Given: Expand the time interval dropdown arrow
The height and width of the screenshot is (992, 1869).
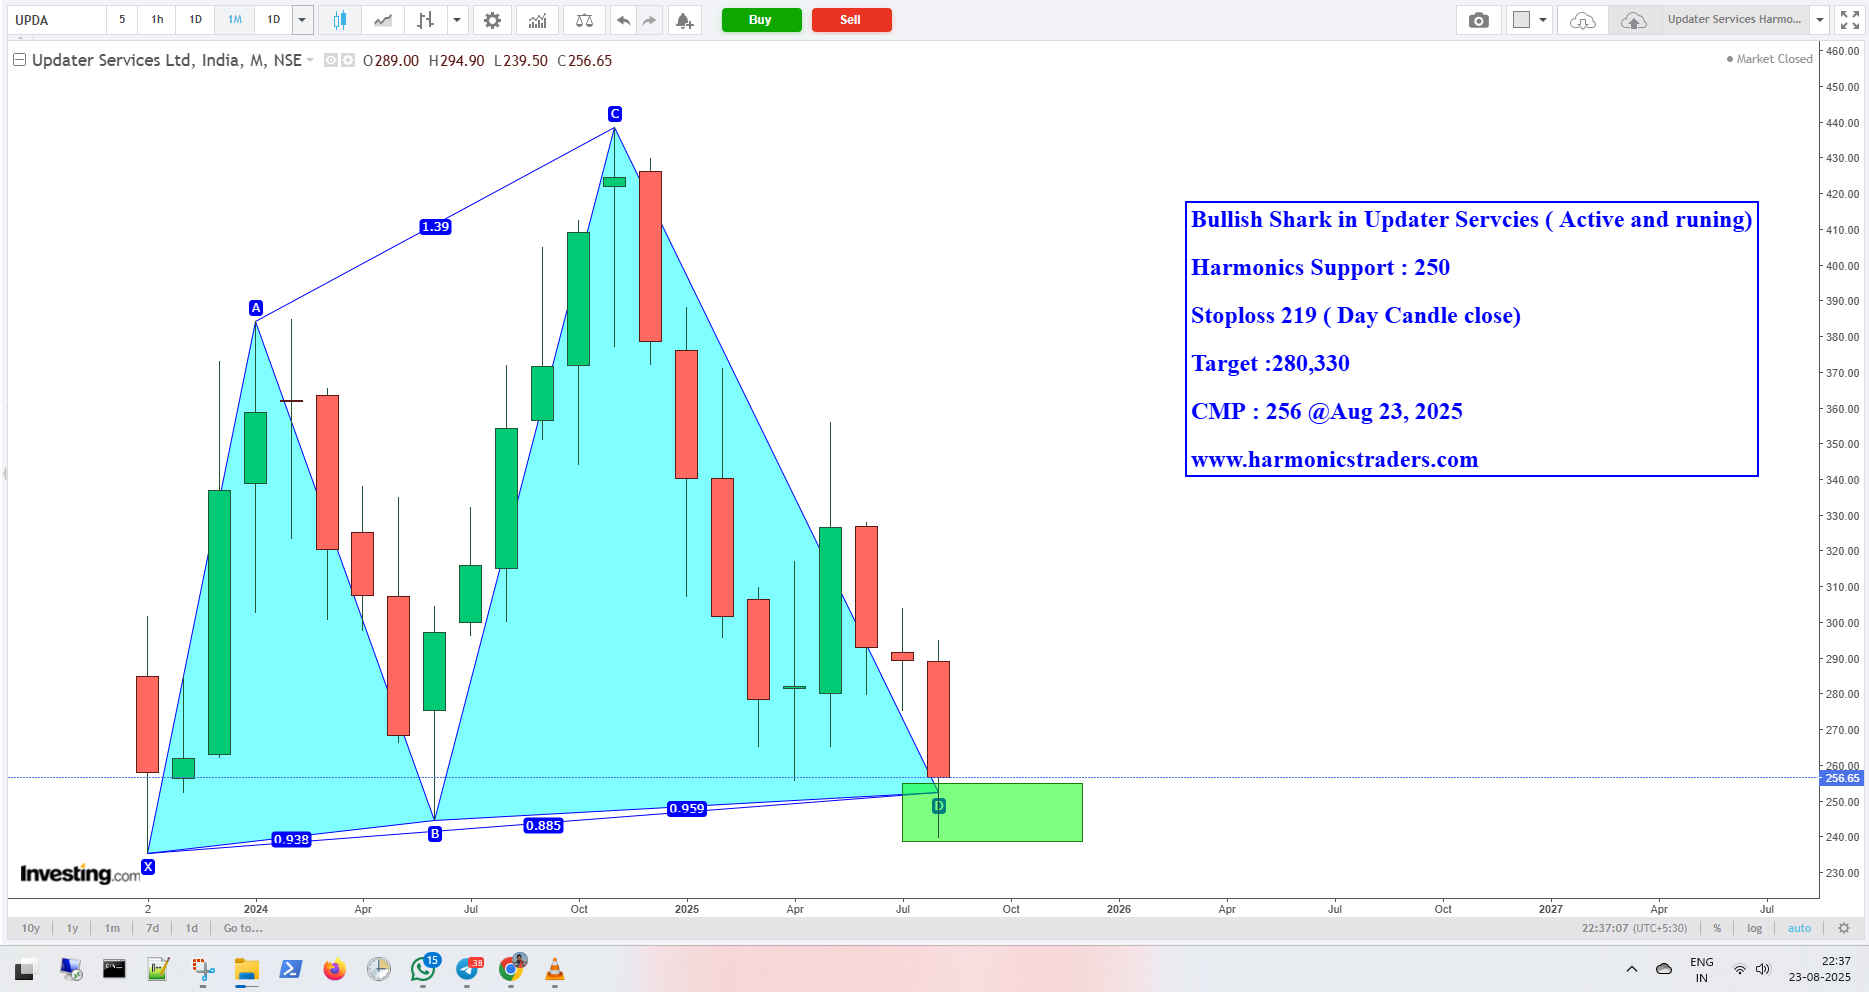Looking at the screenshot, I should (302, 20).
